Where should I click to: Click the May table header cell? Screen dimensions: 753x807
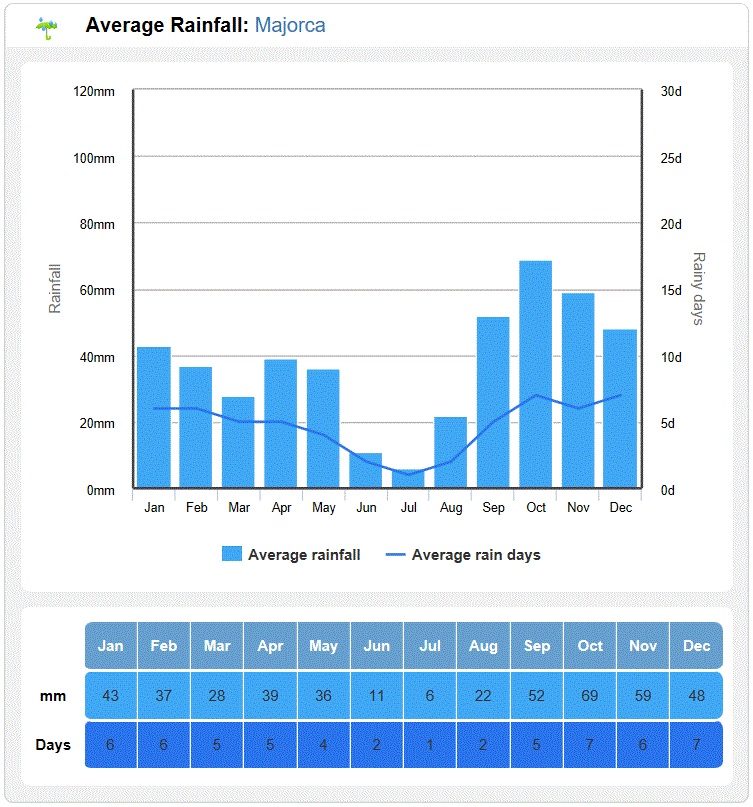click(324, 645)
